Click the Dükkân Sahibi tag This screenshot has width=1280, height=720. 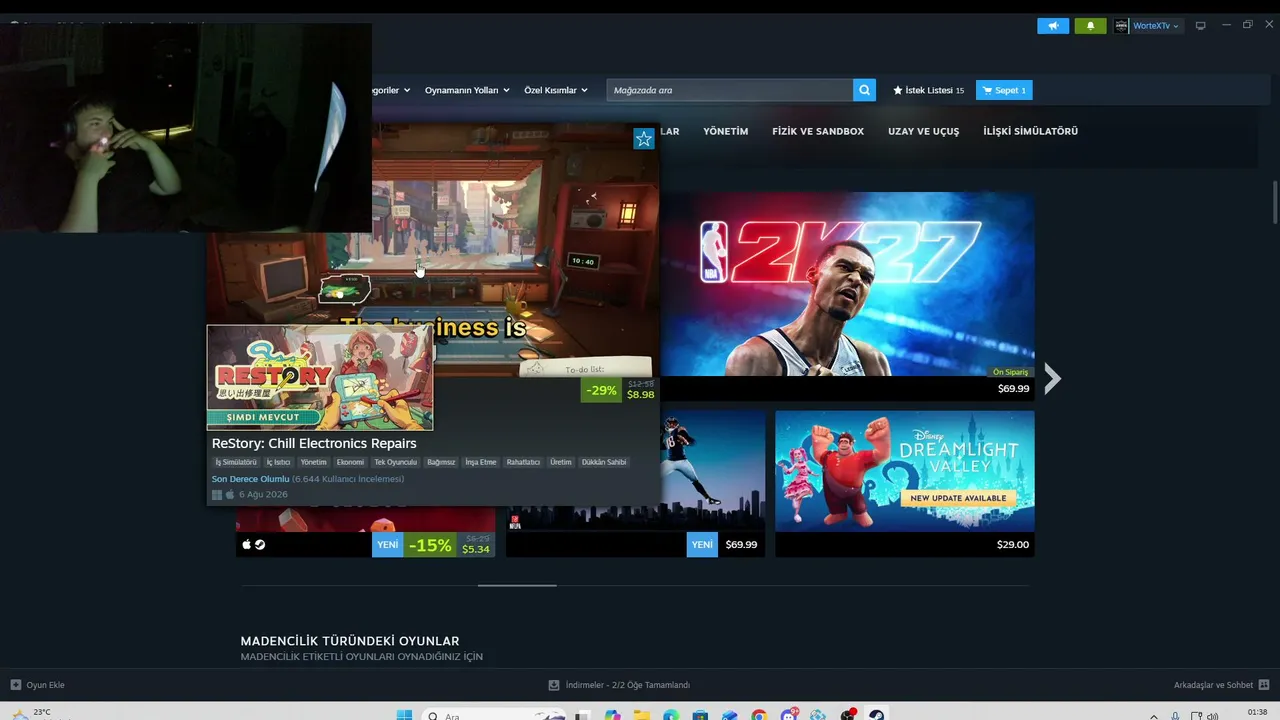tap(604, 462)
